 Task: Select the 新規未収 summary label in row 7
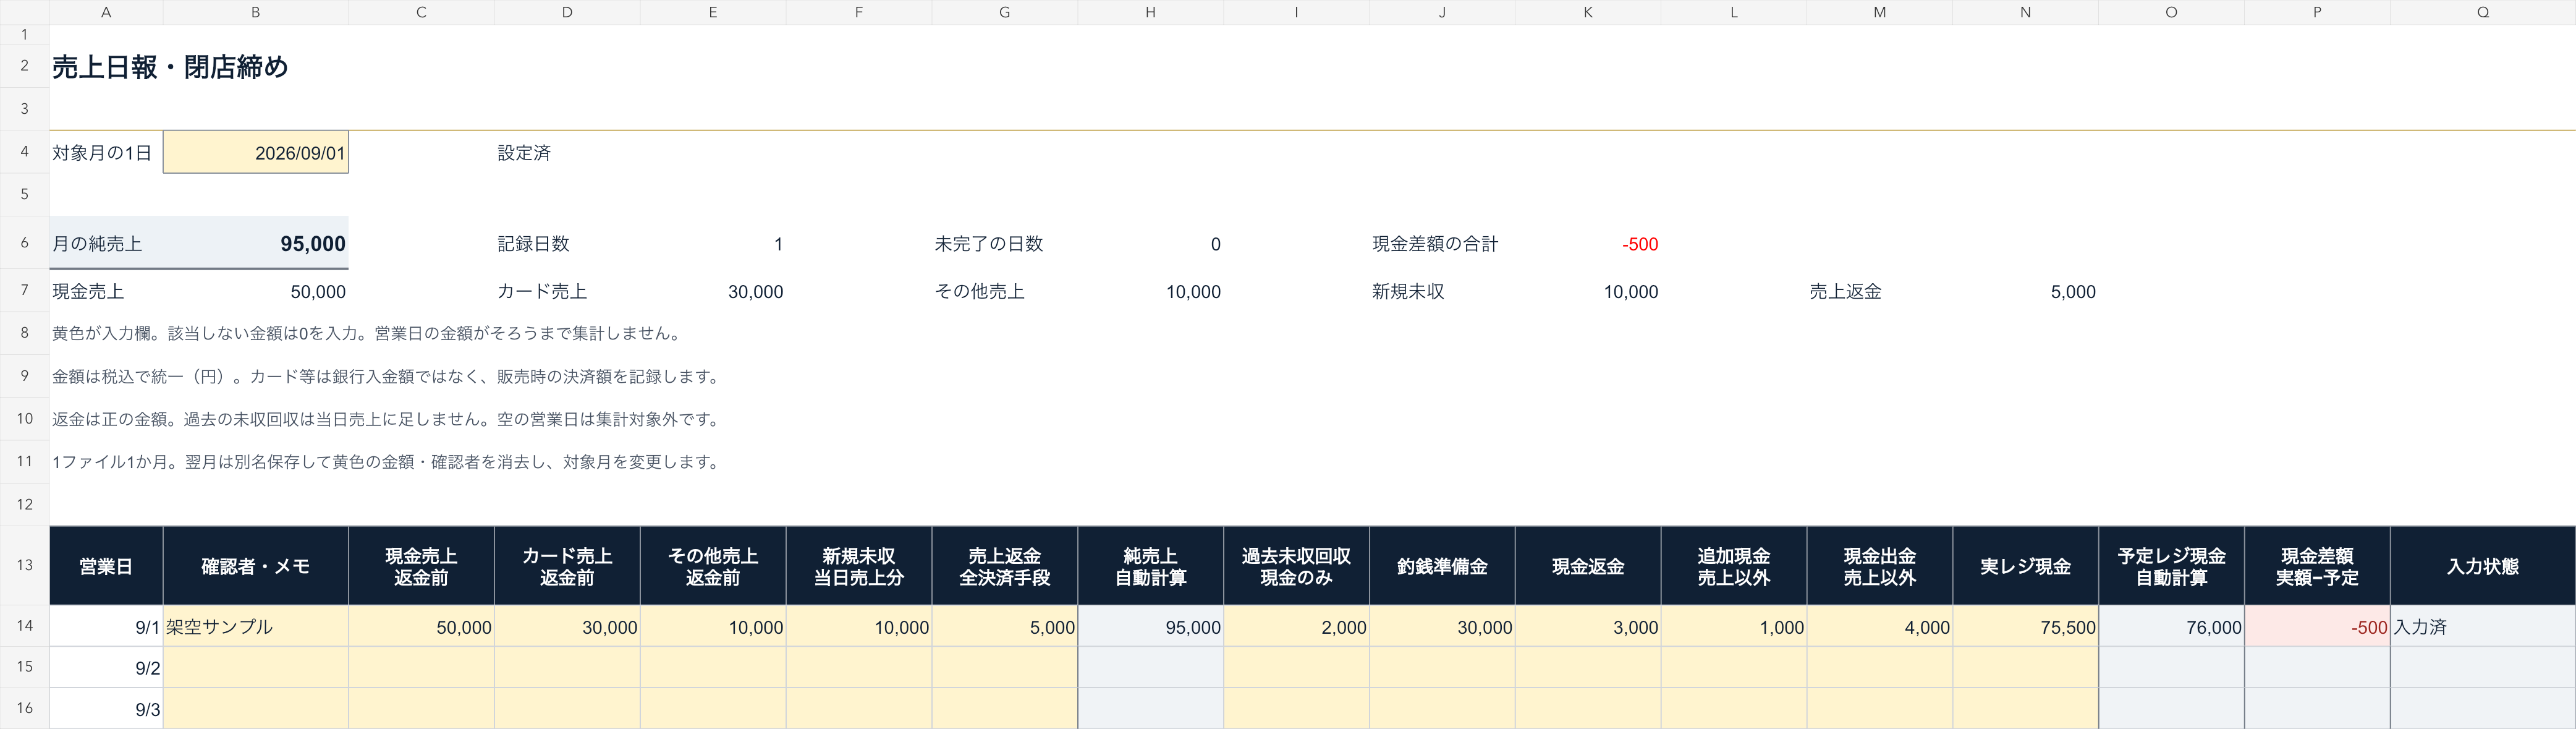(x=1408, y=292)
